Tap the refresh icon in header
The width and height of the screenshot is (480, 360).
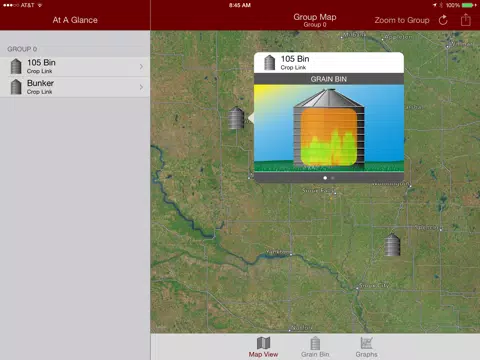[443, 20]
